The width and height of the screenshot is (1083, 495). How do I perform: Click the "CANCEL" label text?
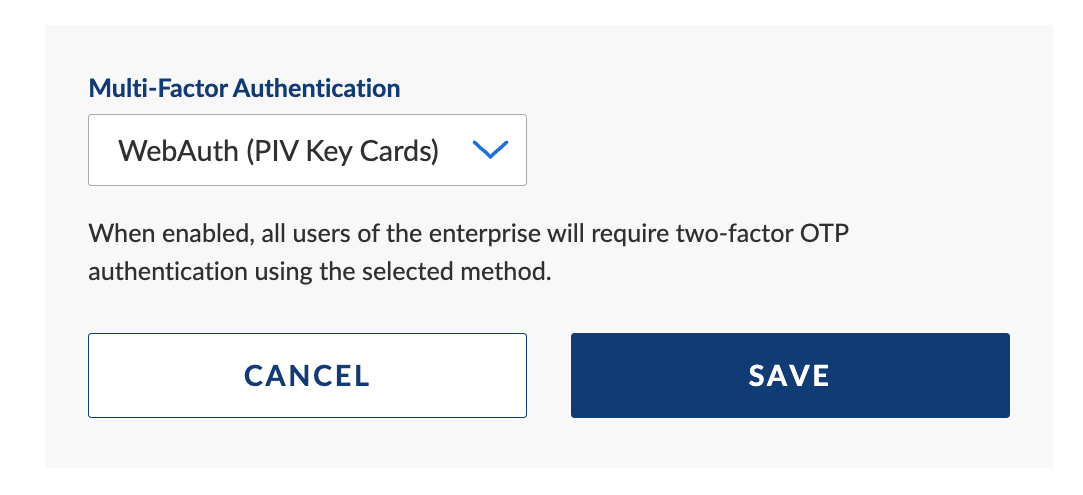pos(307,375)
